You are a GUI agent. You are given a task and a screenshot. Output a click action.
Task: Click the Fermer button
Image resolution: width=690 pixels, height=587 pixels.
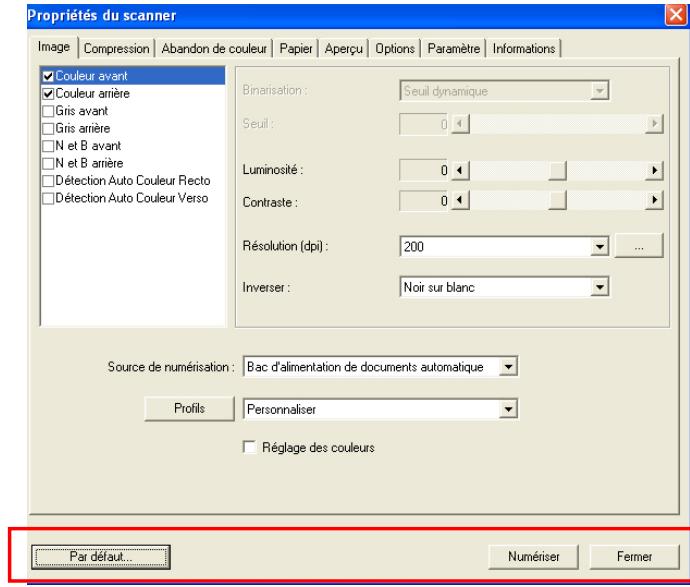pos(635,557)
